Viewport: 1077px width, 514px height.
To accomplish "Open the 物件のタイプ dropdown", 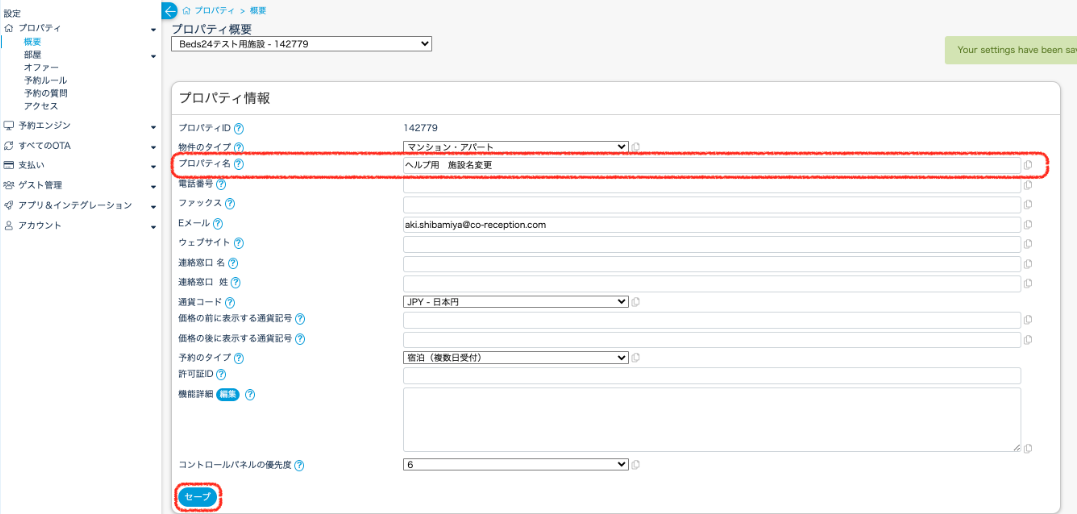I will [x=515, y=147].
